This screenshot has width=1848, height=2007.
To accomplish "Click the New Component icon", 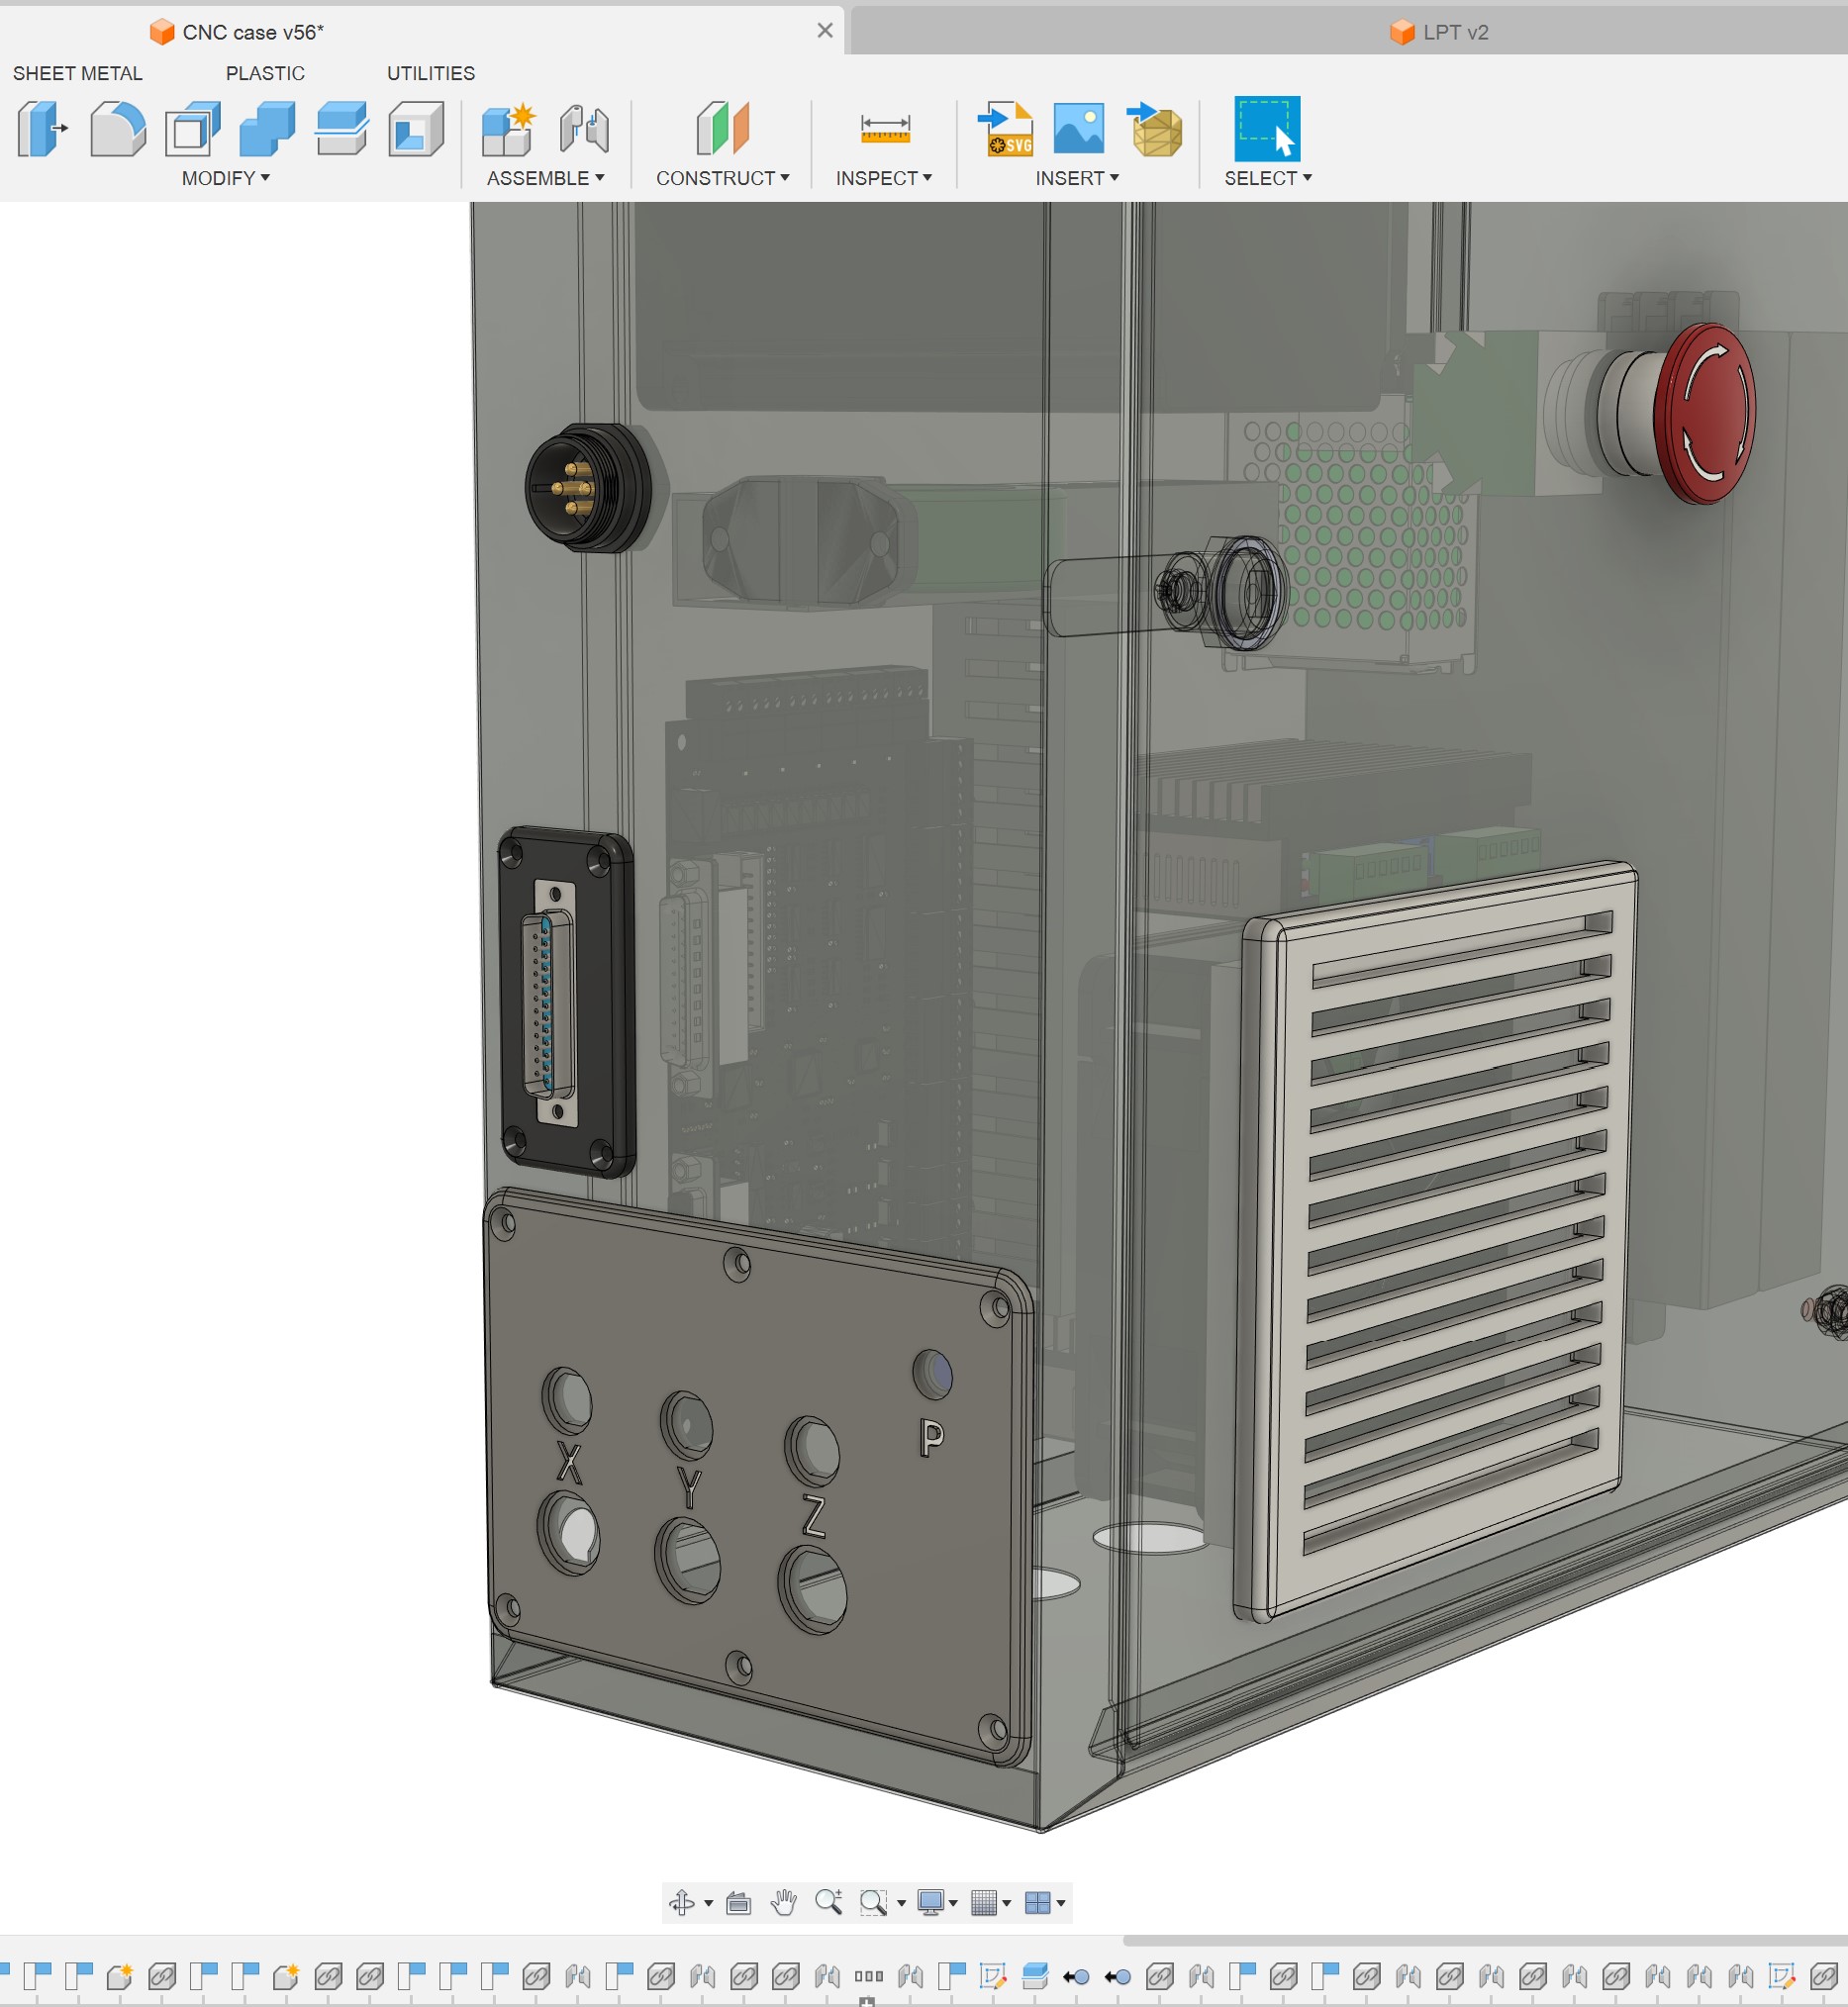I will pyautogui.click(x=508, y=129).
